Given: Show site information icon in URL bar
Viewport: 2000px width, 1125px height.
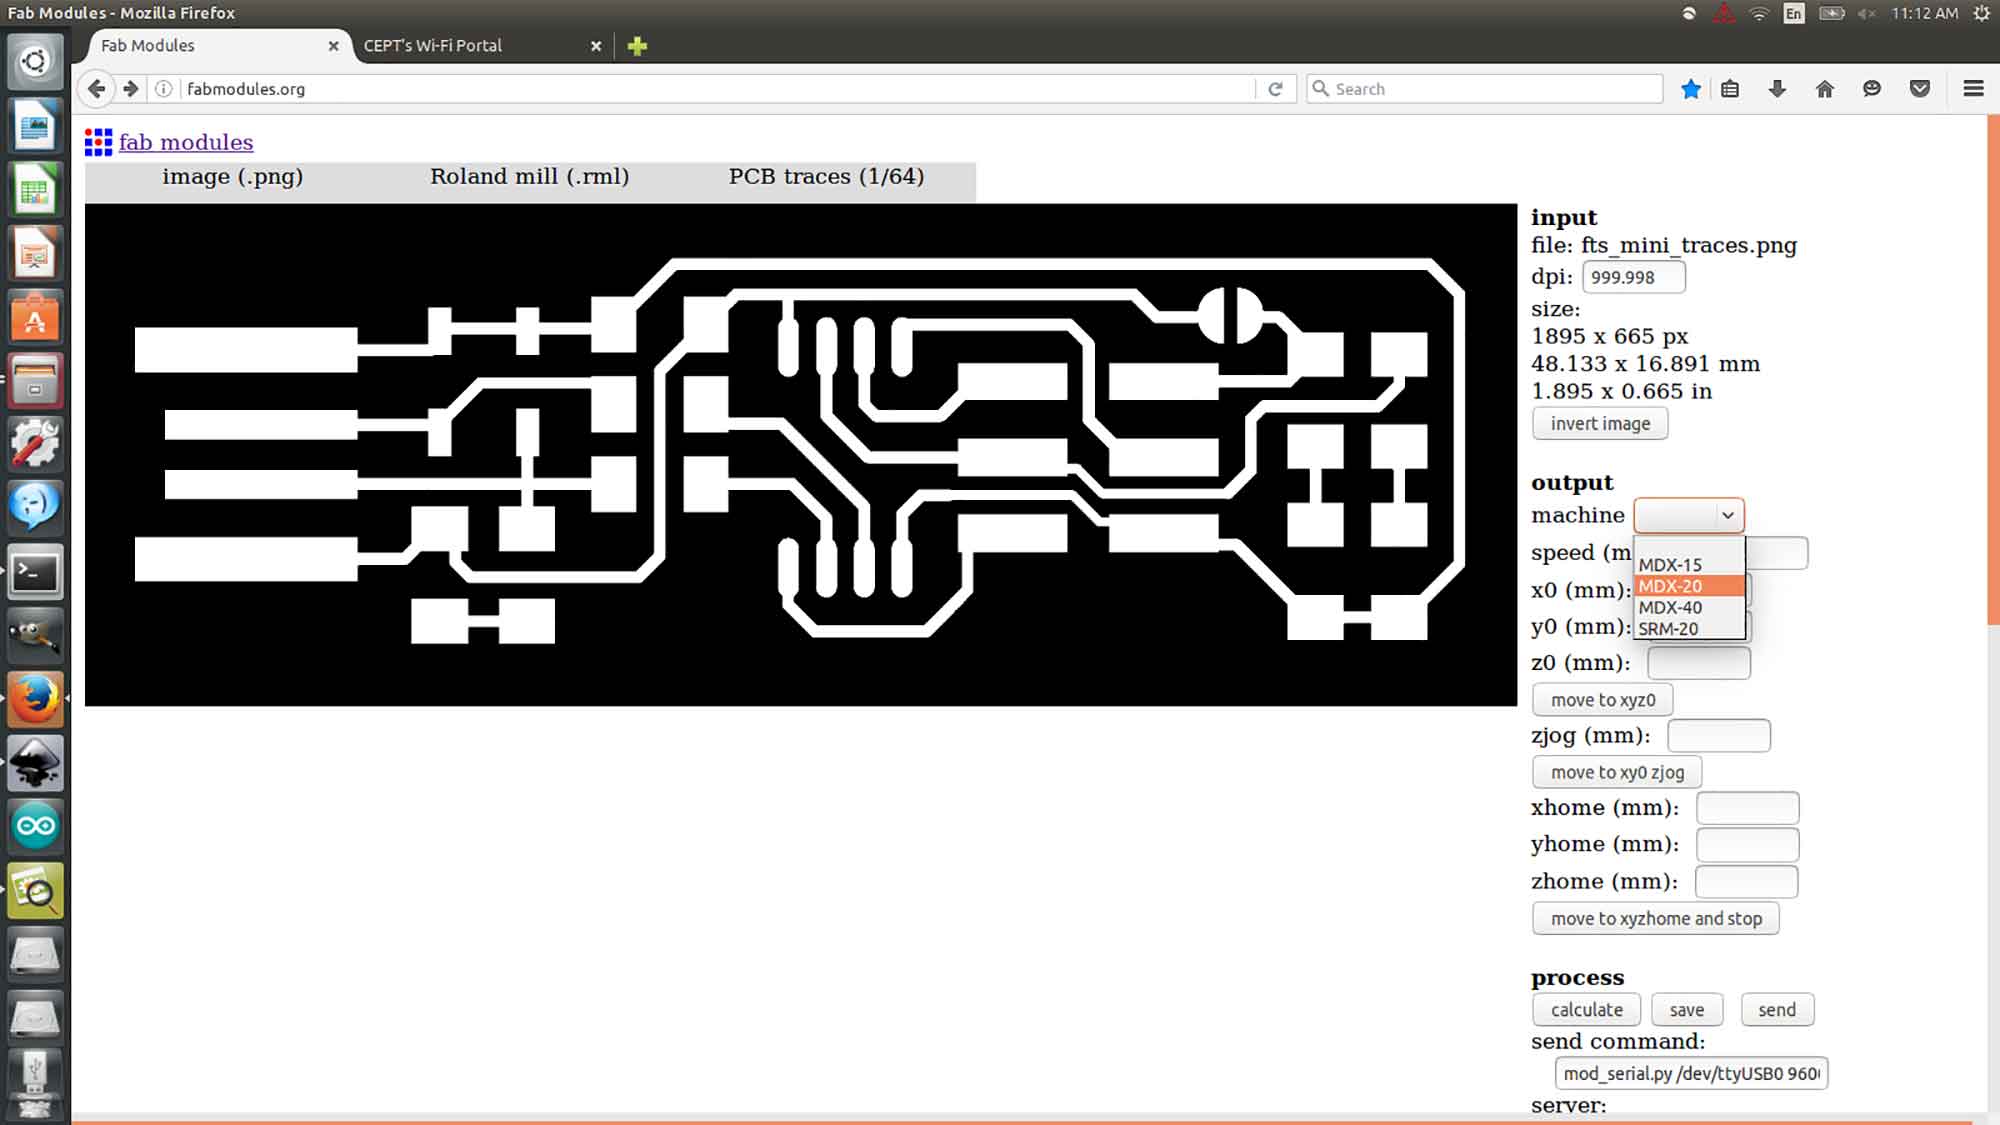Looking at the screenshot, I should (x=163, y=89).
